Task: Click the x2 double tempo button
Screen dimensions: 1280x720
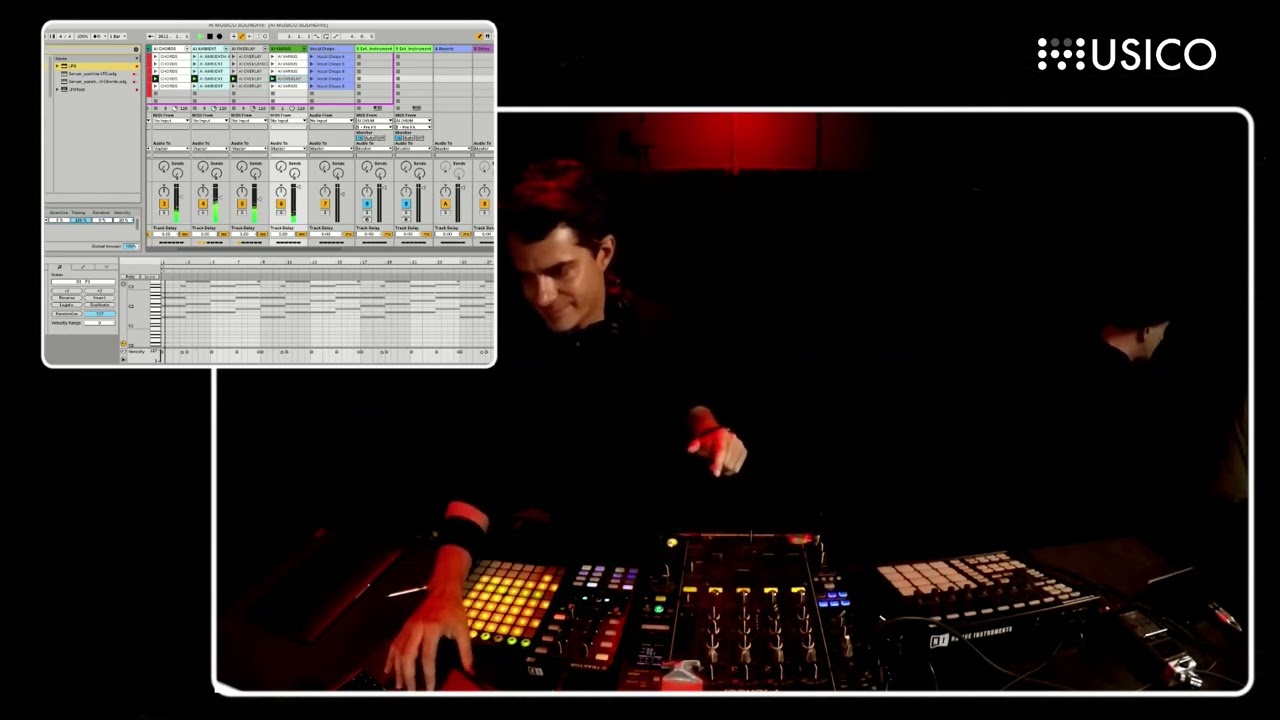Action: [100, 291]
